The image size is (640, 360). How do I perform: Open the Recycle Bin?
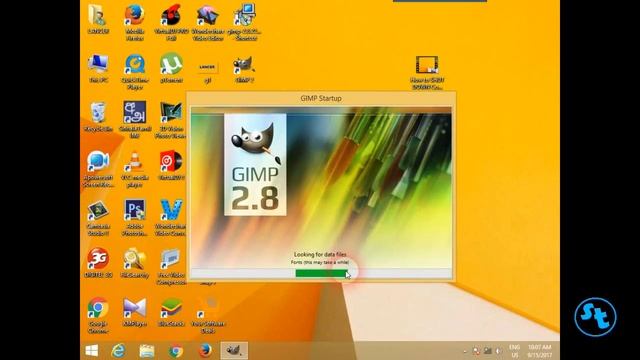tap(98, 117)
